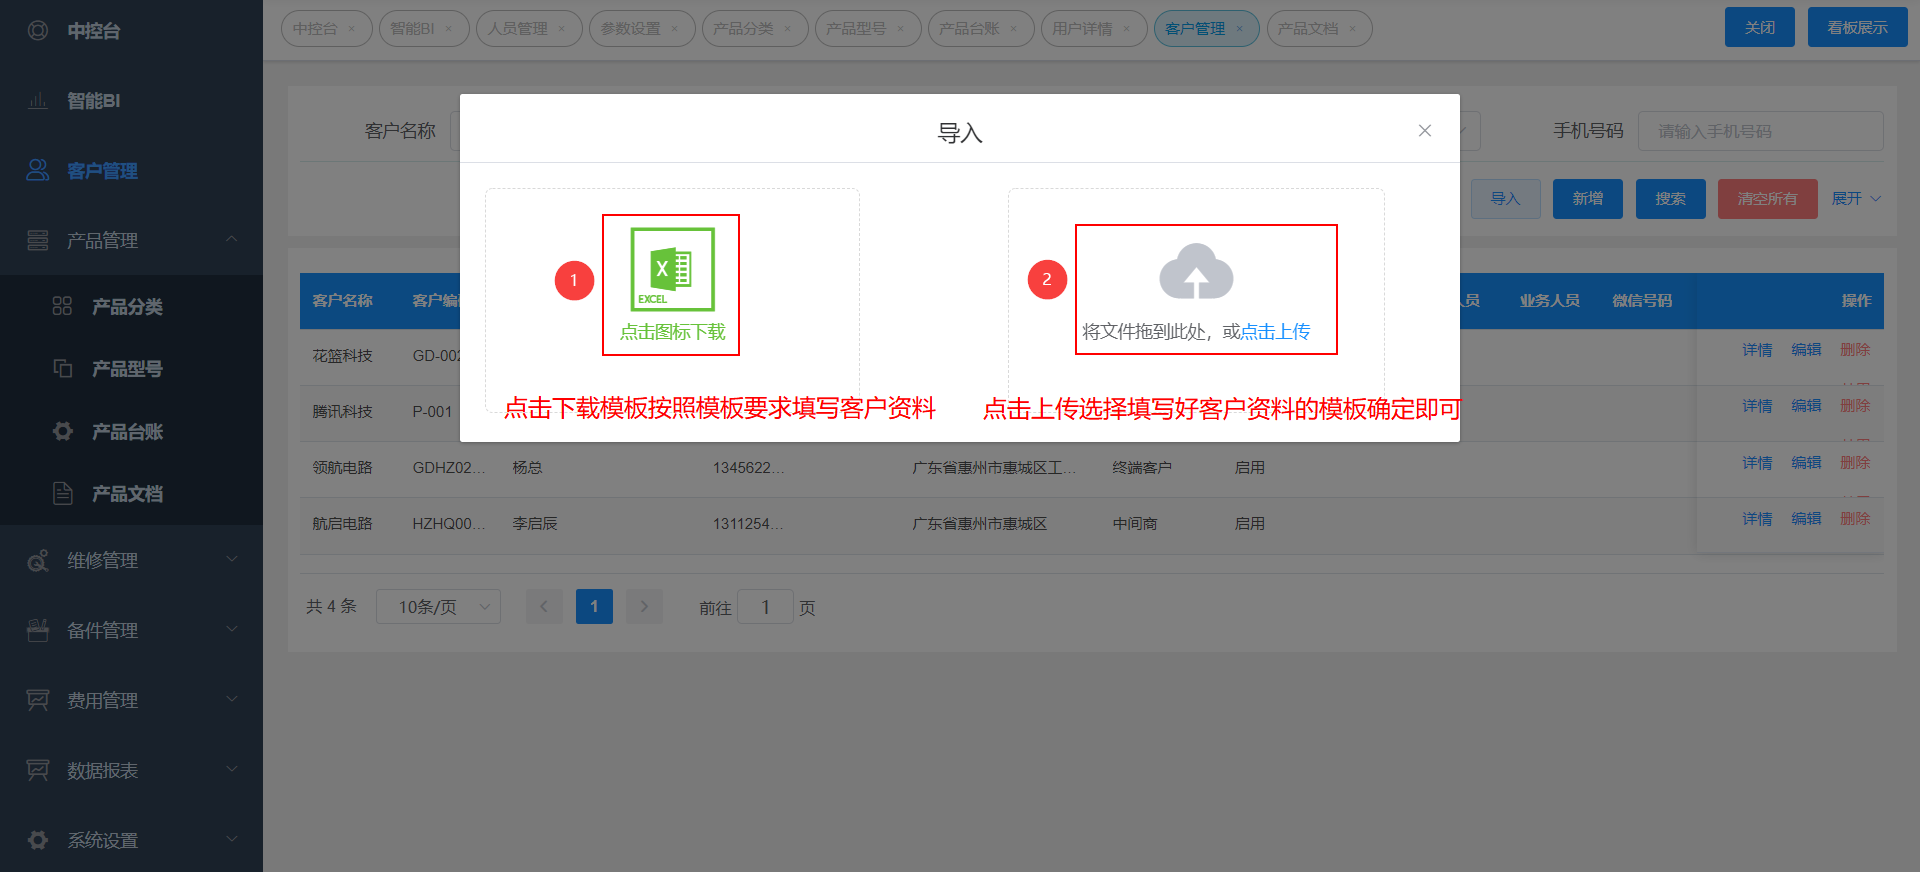Click the 点击上传 upload link

point(1275,332)
